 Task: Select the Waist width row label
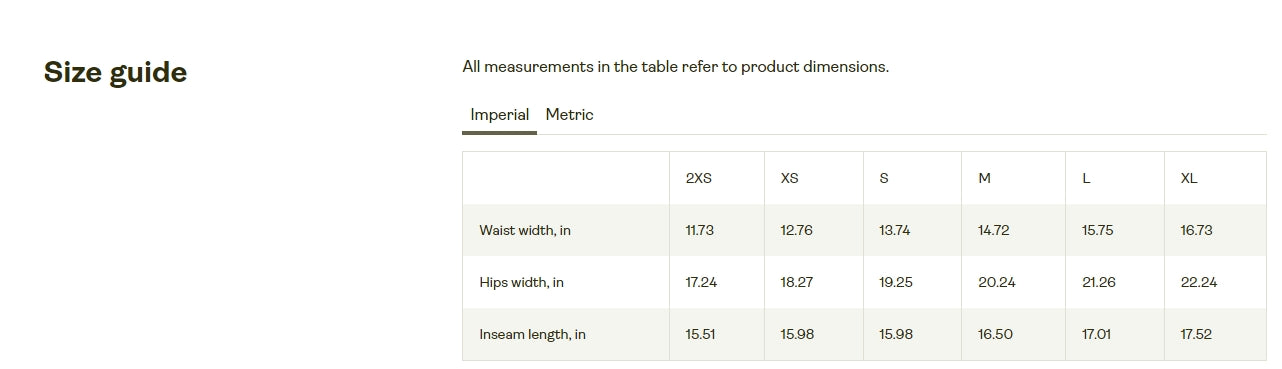[x=525, y=230]
